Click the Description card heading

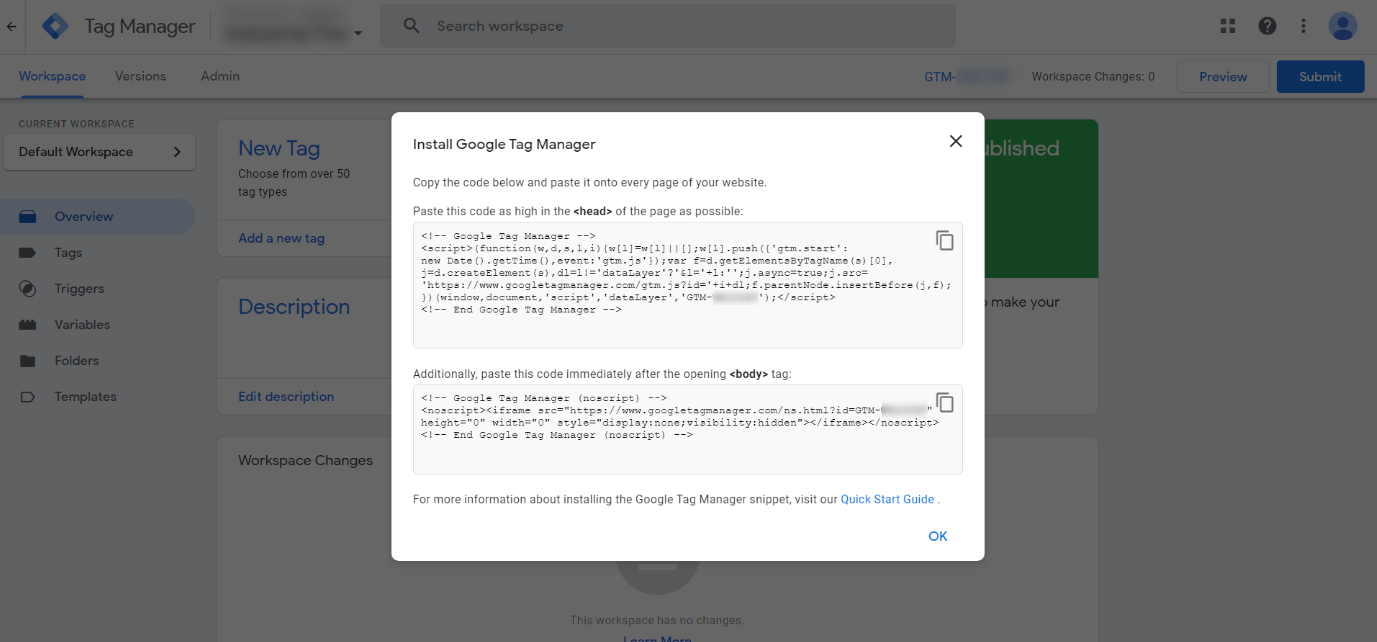point(294,307)
